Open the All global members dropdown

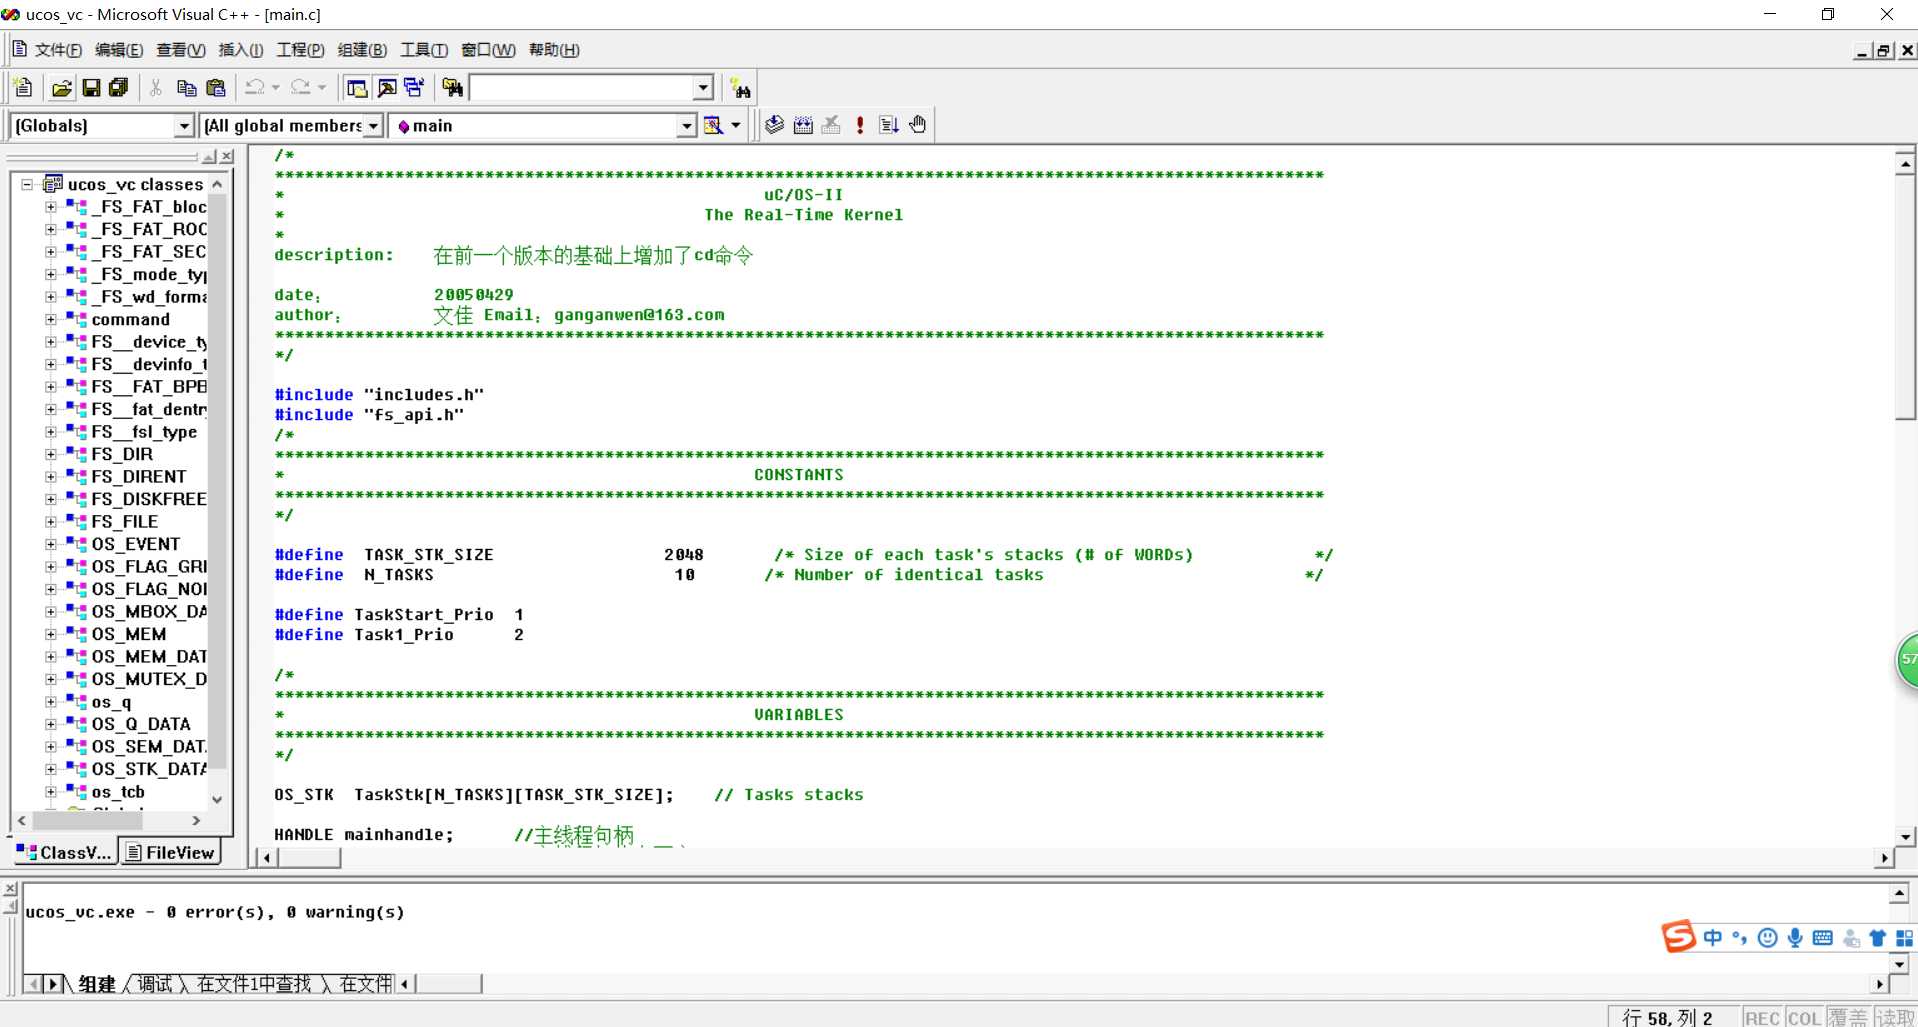click(x=373, y=126)
